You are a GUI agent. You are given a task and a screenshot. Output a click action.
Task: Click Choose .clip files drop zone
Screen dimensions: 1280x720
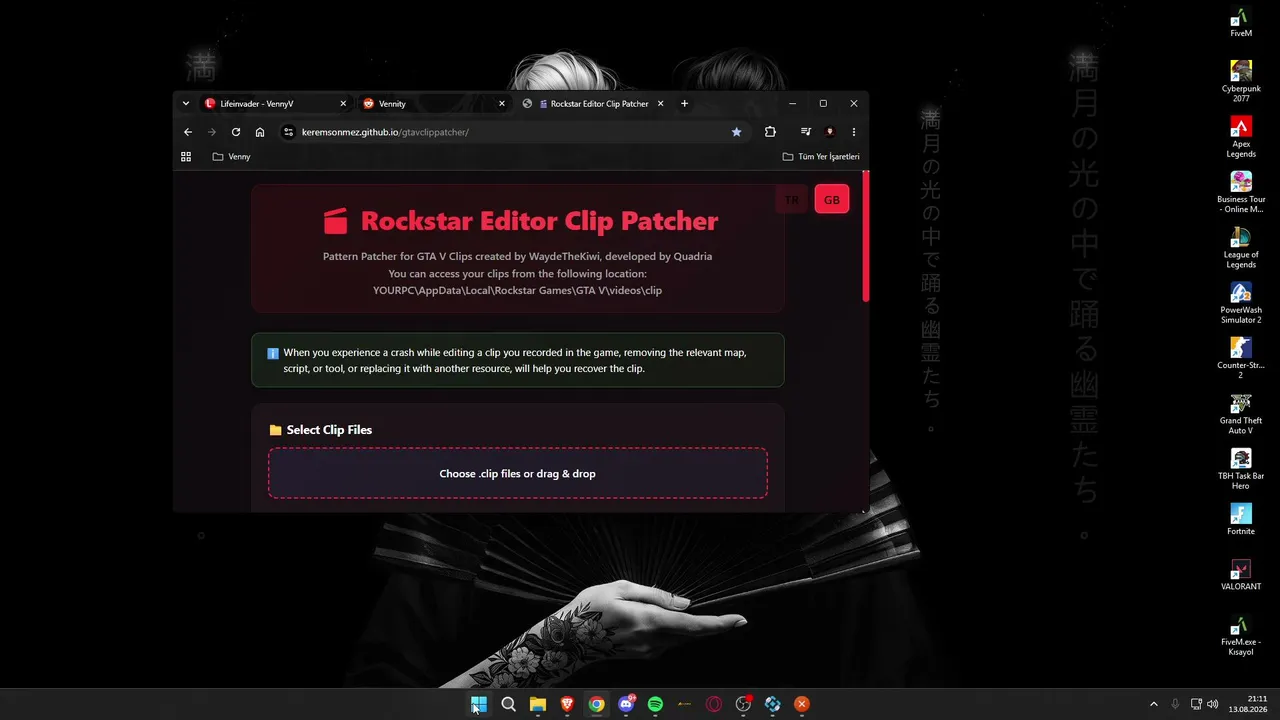(x=518, y=473)
